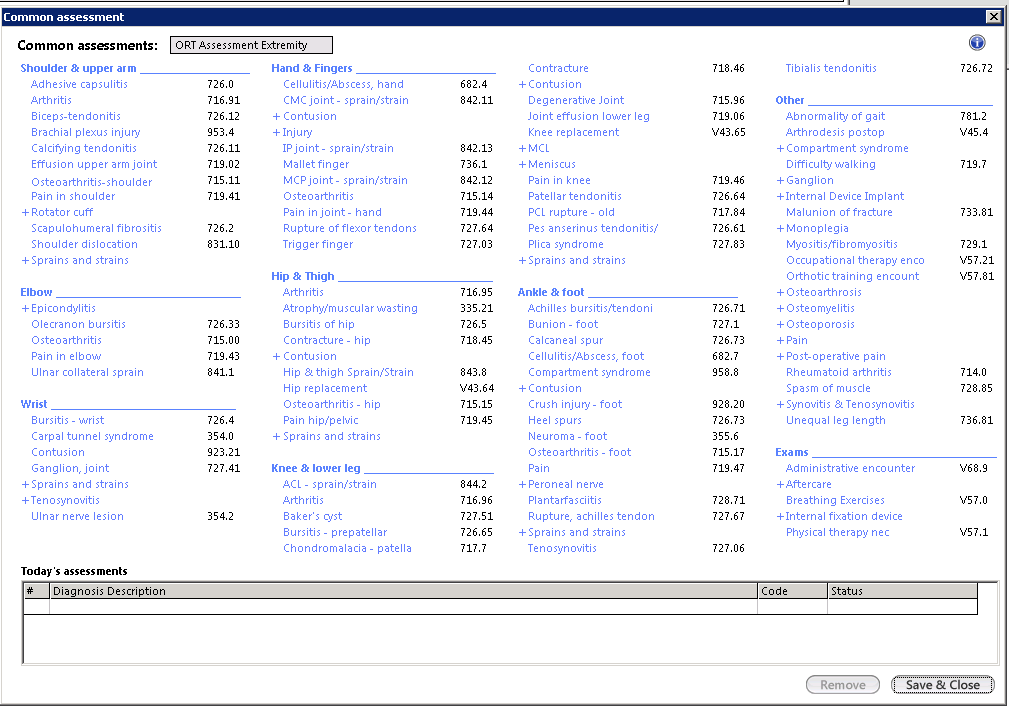
Task: Click the # column header
Action: [x=37, y=591]
